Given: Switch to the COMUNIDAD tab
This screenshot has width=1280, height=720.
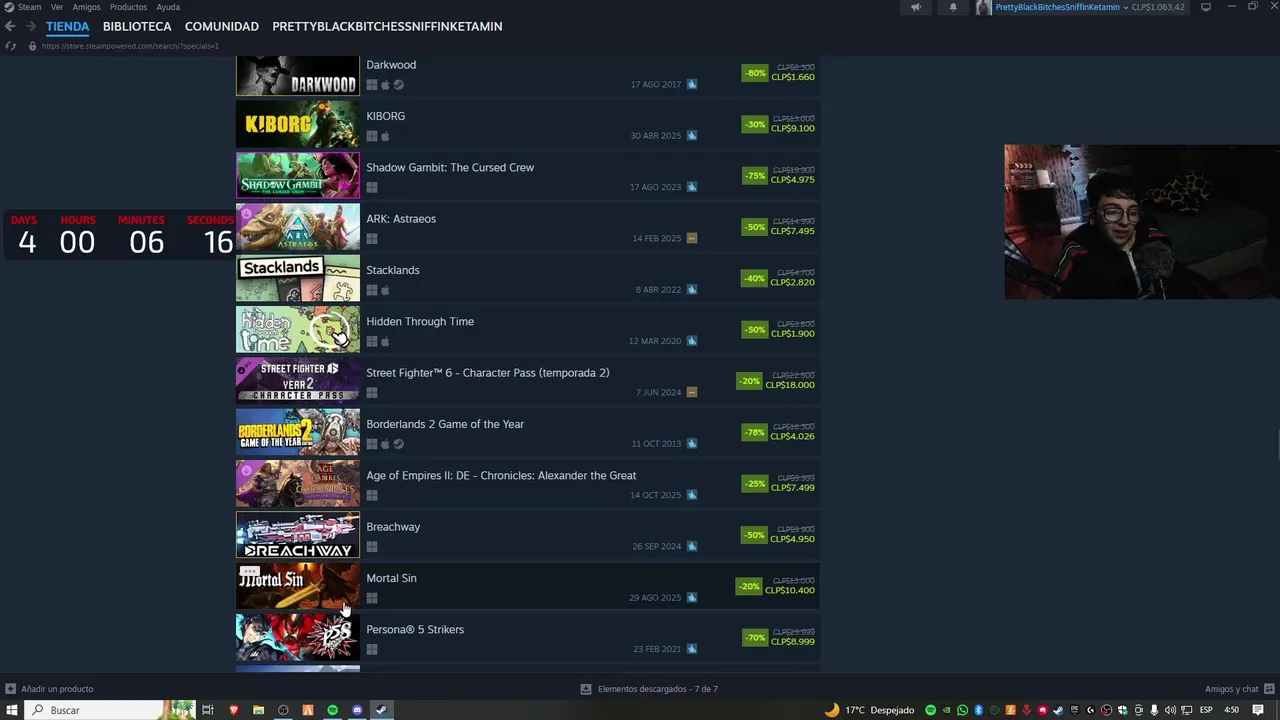Looking at the screenshot, I should pos(222,26).
